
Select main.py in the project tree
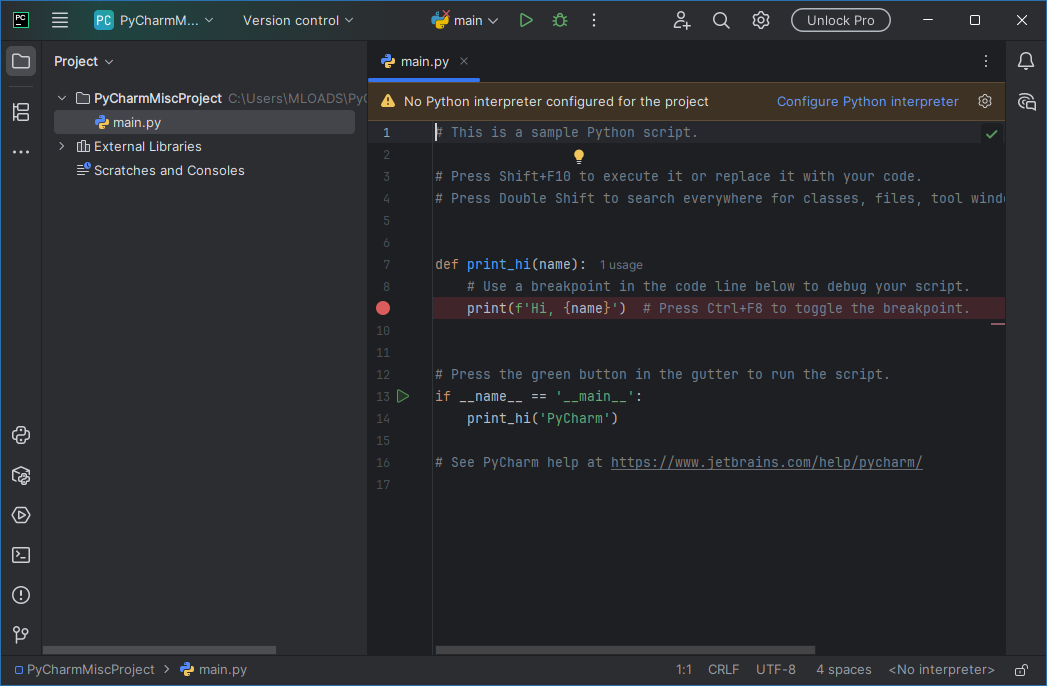coord(204,122)
